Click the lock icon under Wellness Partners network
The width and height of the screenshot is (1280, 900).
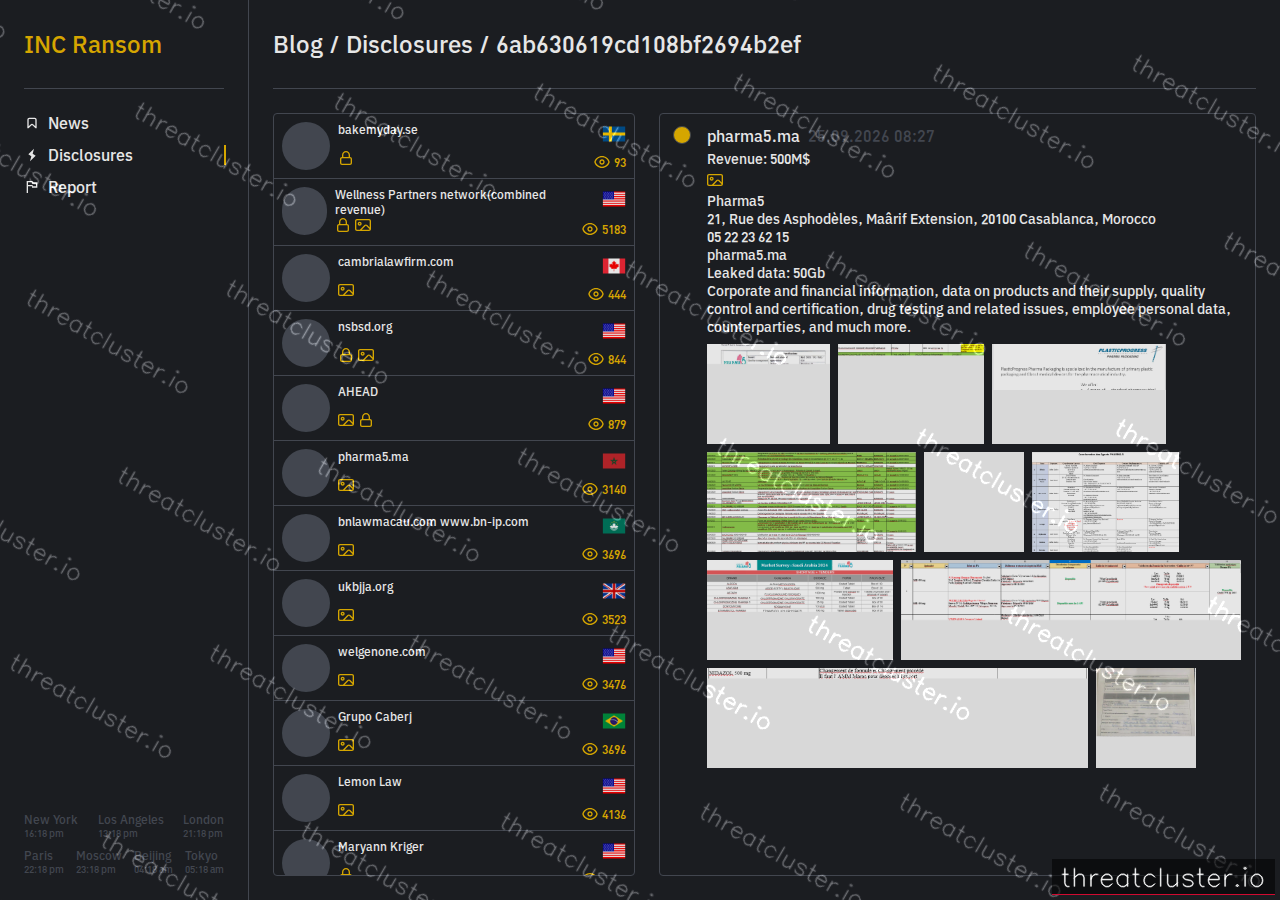pos(343,225)
